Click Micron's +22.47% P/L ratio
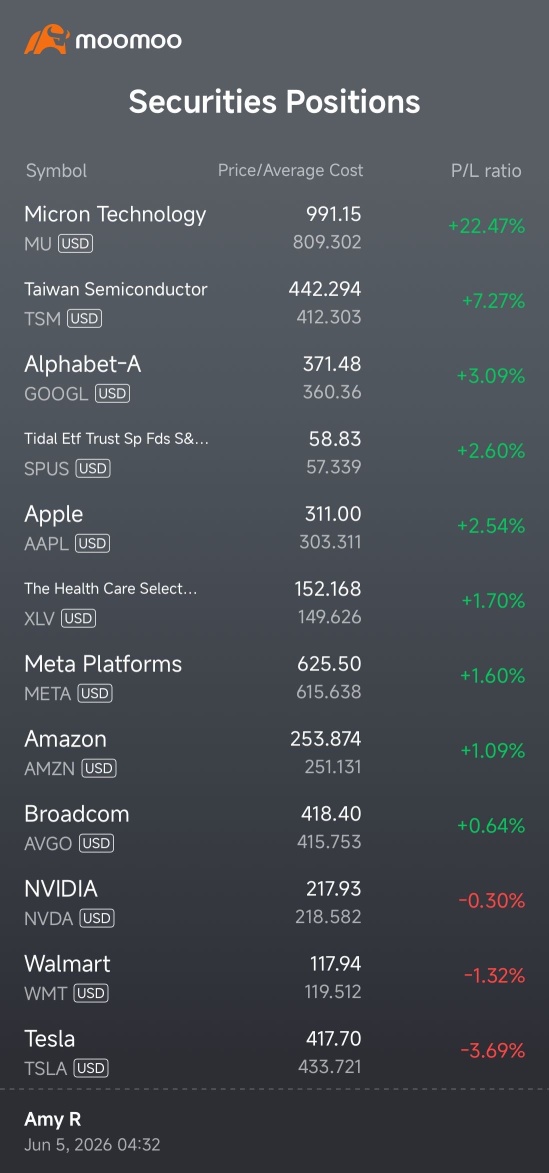 [486, 227]
